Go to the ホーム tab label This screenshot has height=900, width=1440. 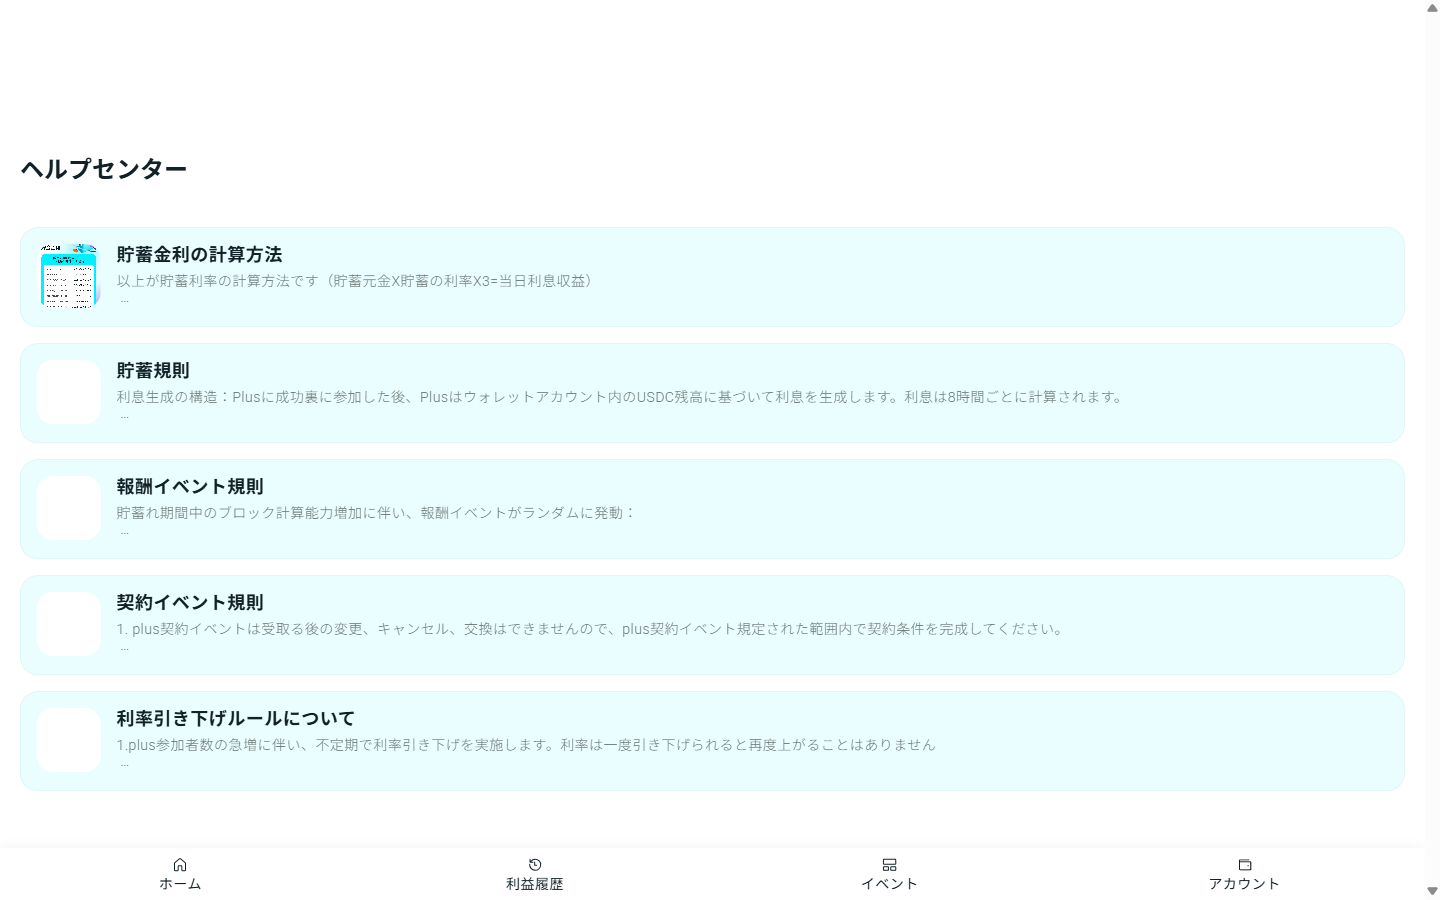[x=180, y=884]
